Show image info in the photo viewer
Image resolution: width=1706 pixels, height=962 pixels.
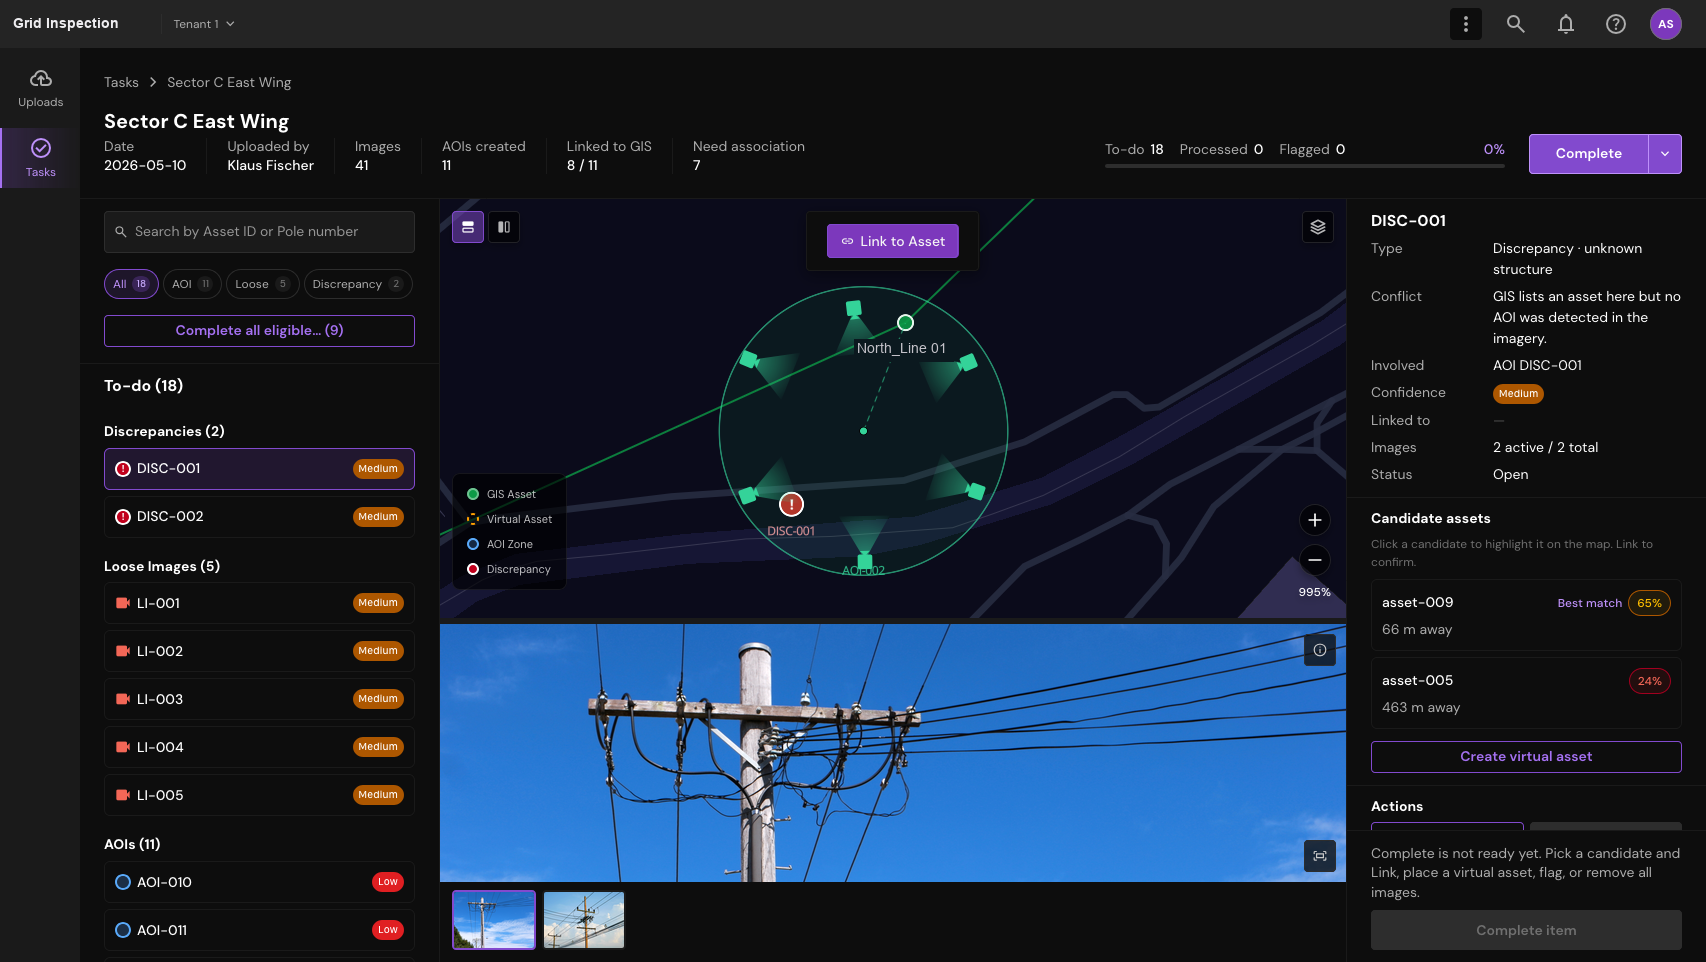pos(1320,650)
